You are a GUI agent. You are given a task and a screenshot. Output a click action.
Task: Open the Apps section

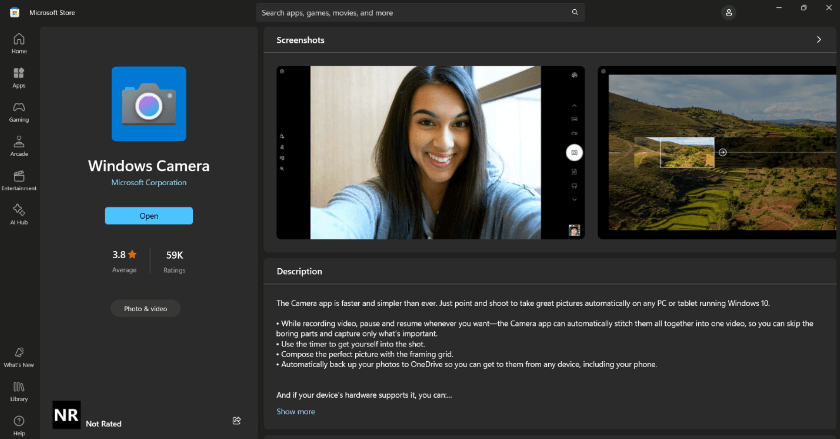19,78
